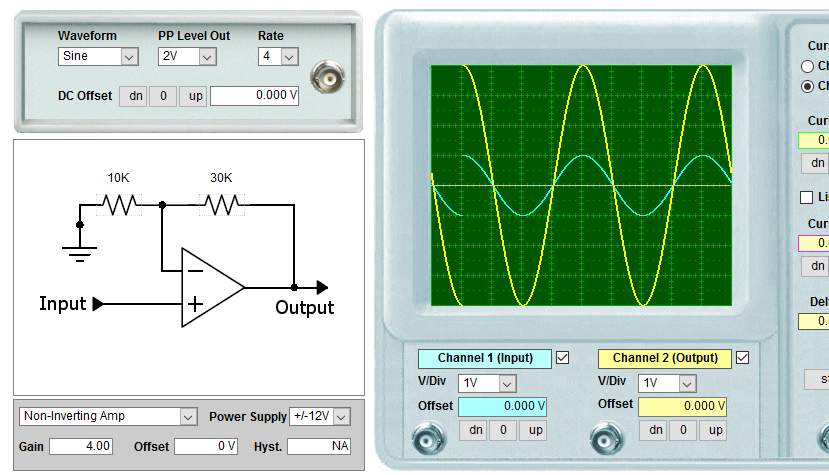Click the "Power Supply" label text
The height and width of the screenshot is (475, 829).
click(x=247, y=417)
